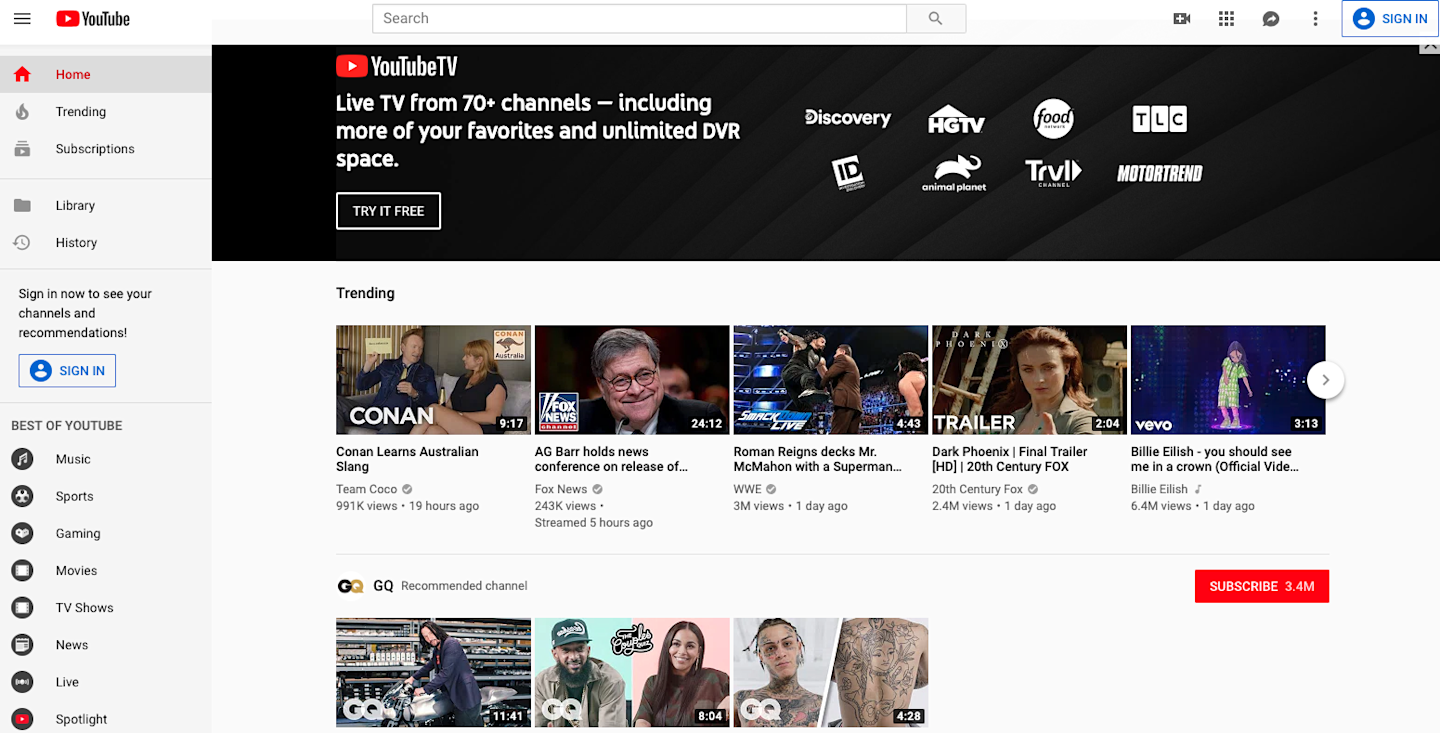Image resolution: width=1440 pixels, height=733 pixels.
Task: Open 'Dark Phoenix | Final Trailer' title
Action: (x=1010, y=459)
